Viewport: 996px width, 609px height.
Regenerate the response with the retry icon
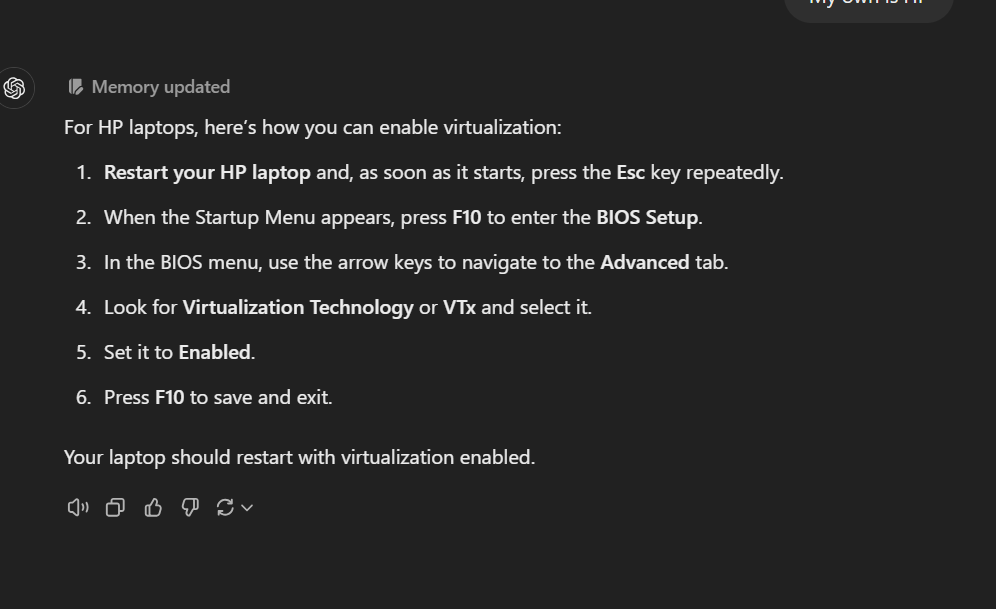coord(224,507)
